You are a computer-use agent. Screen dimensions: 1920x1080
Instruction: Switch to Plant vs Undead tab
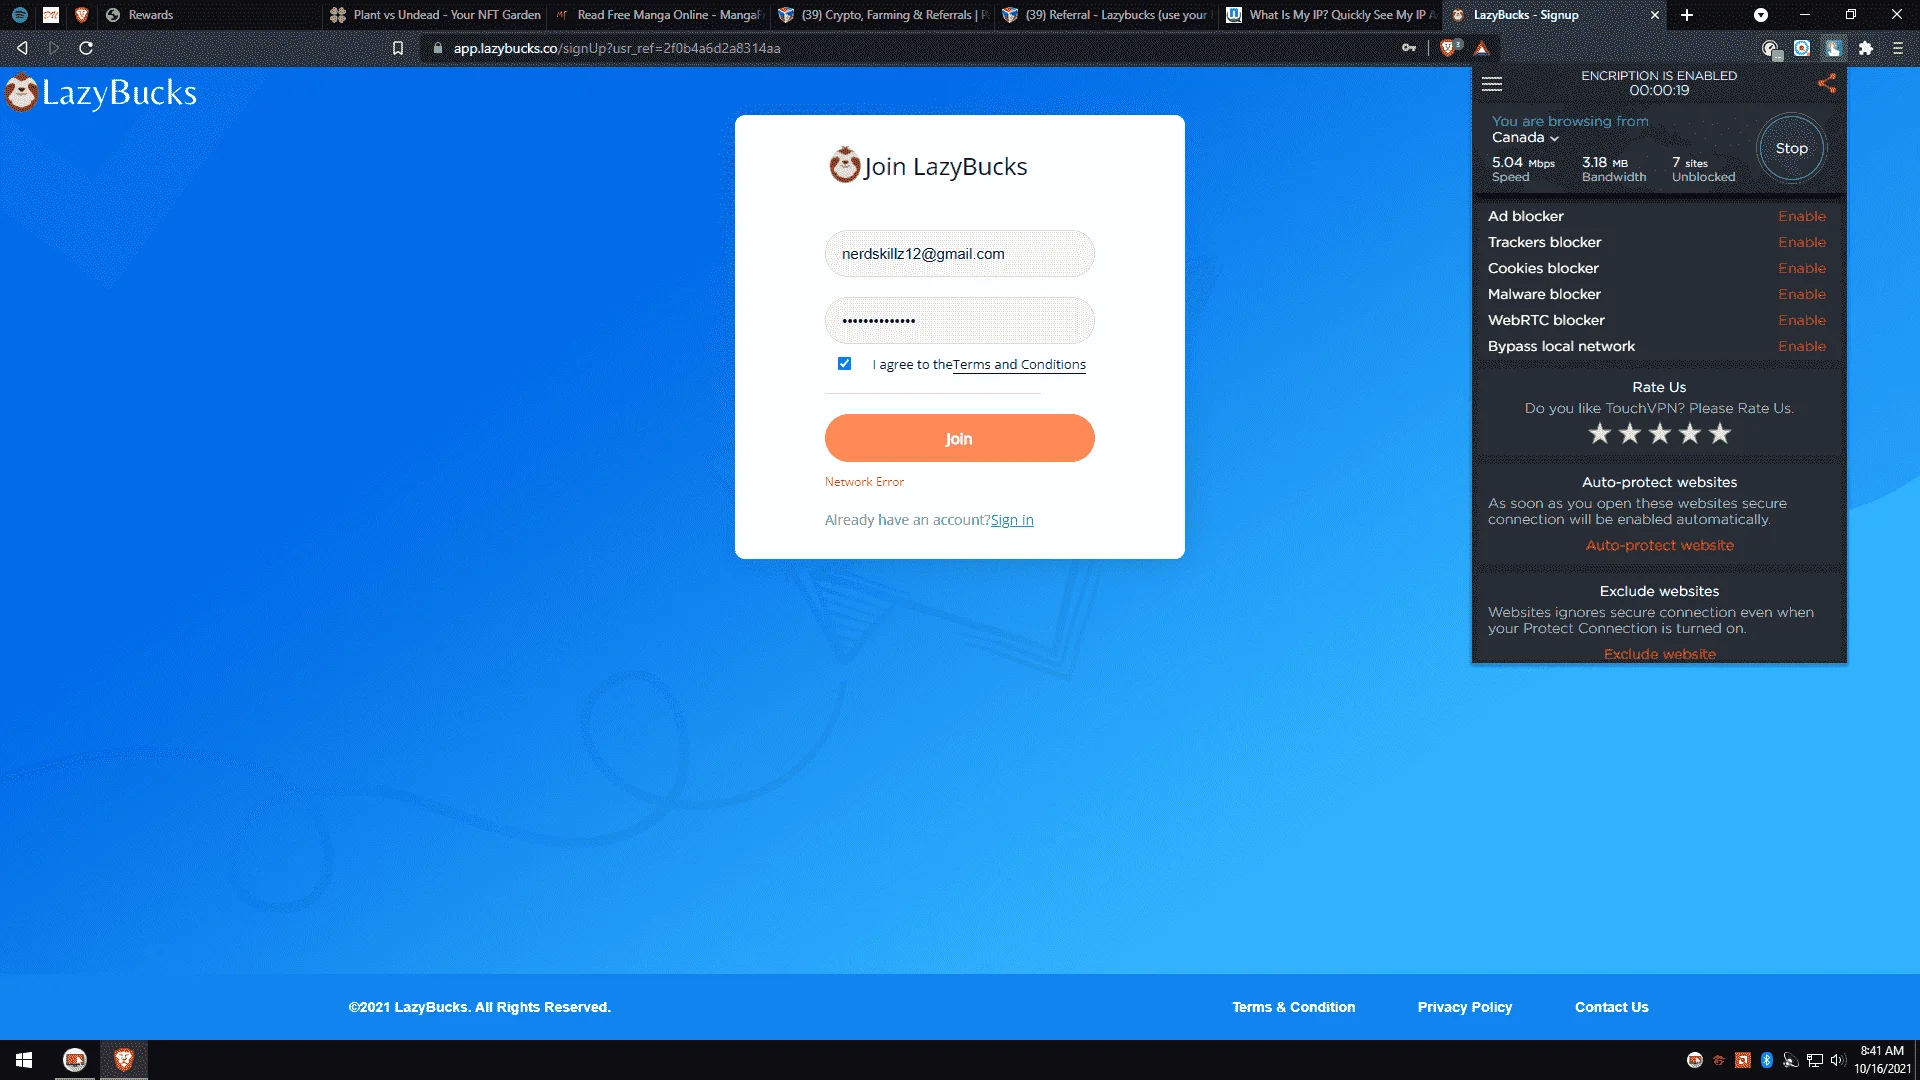(436, 15)
